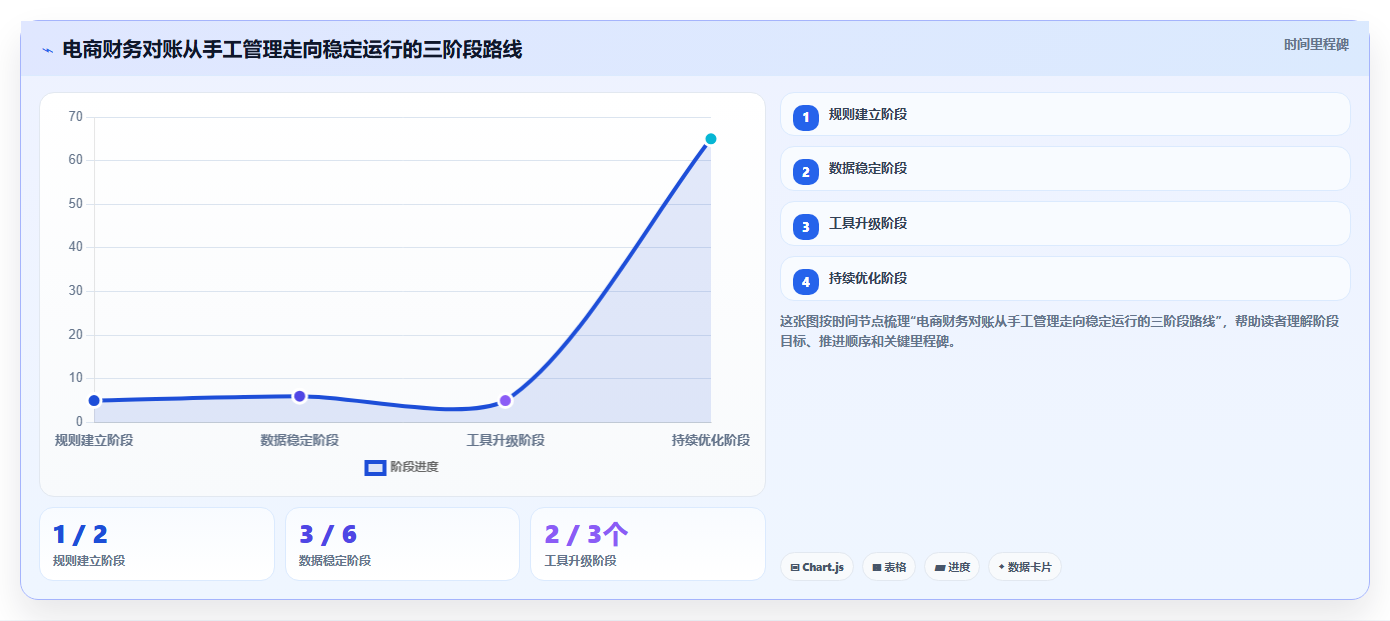The height and width of the screenshot is (621, 1390).
Task: Select the 持续优化阶段 timeline row
Action: [x=1065, y=279]
